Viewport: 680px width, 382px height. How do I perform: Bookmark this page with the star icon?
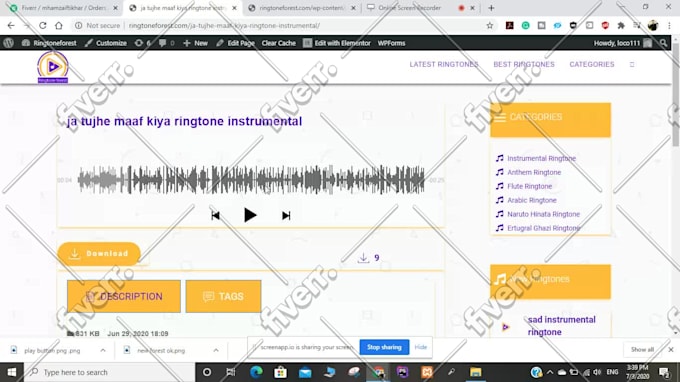(x=490, y=26)
